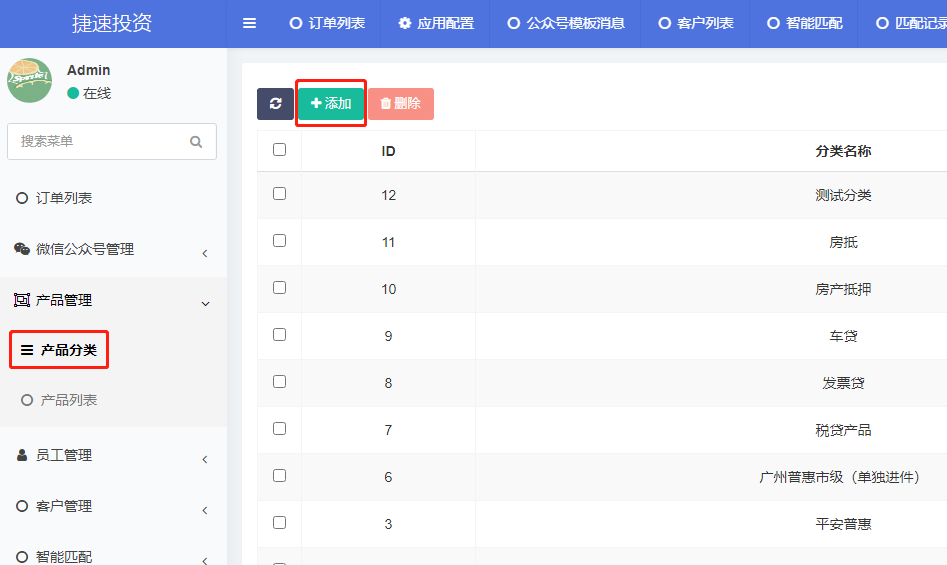Screen dimensions: 947x565
Task: Click the Admin username text
Action: click(x=88, y=70)
